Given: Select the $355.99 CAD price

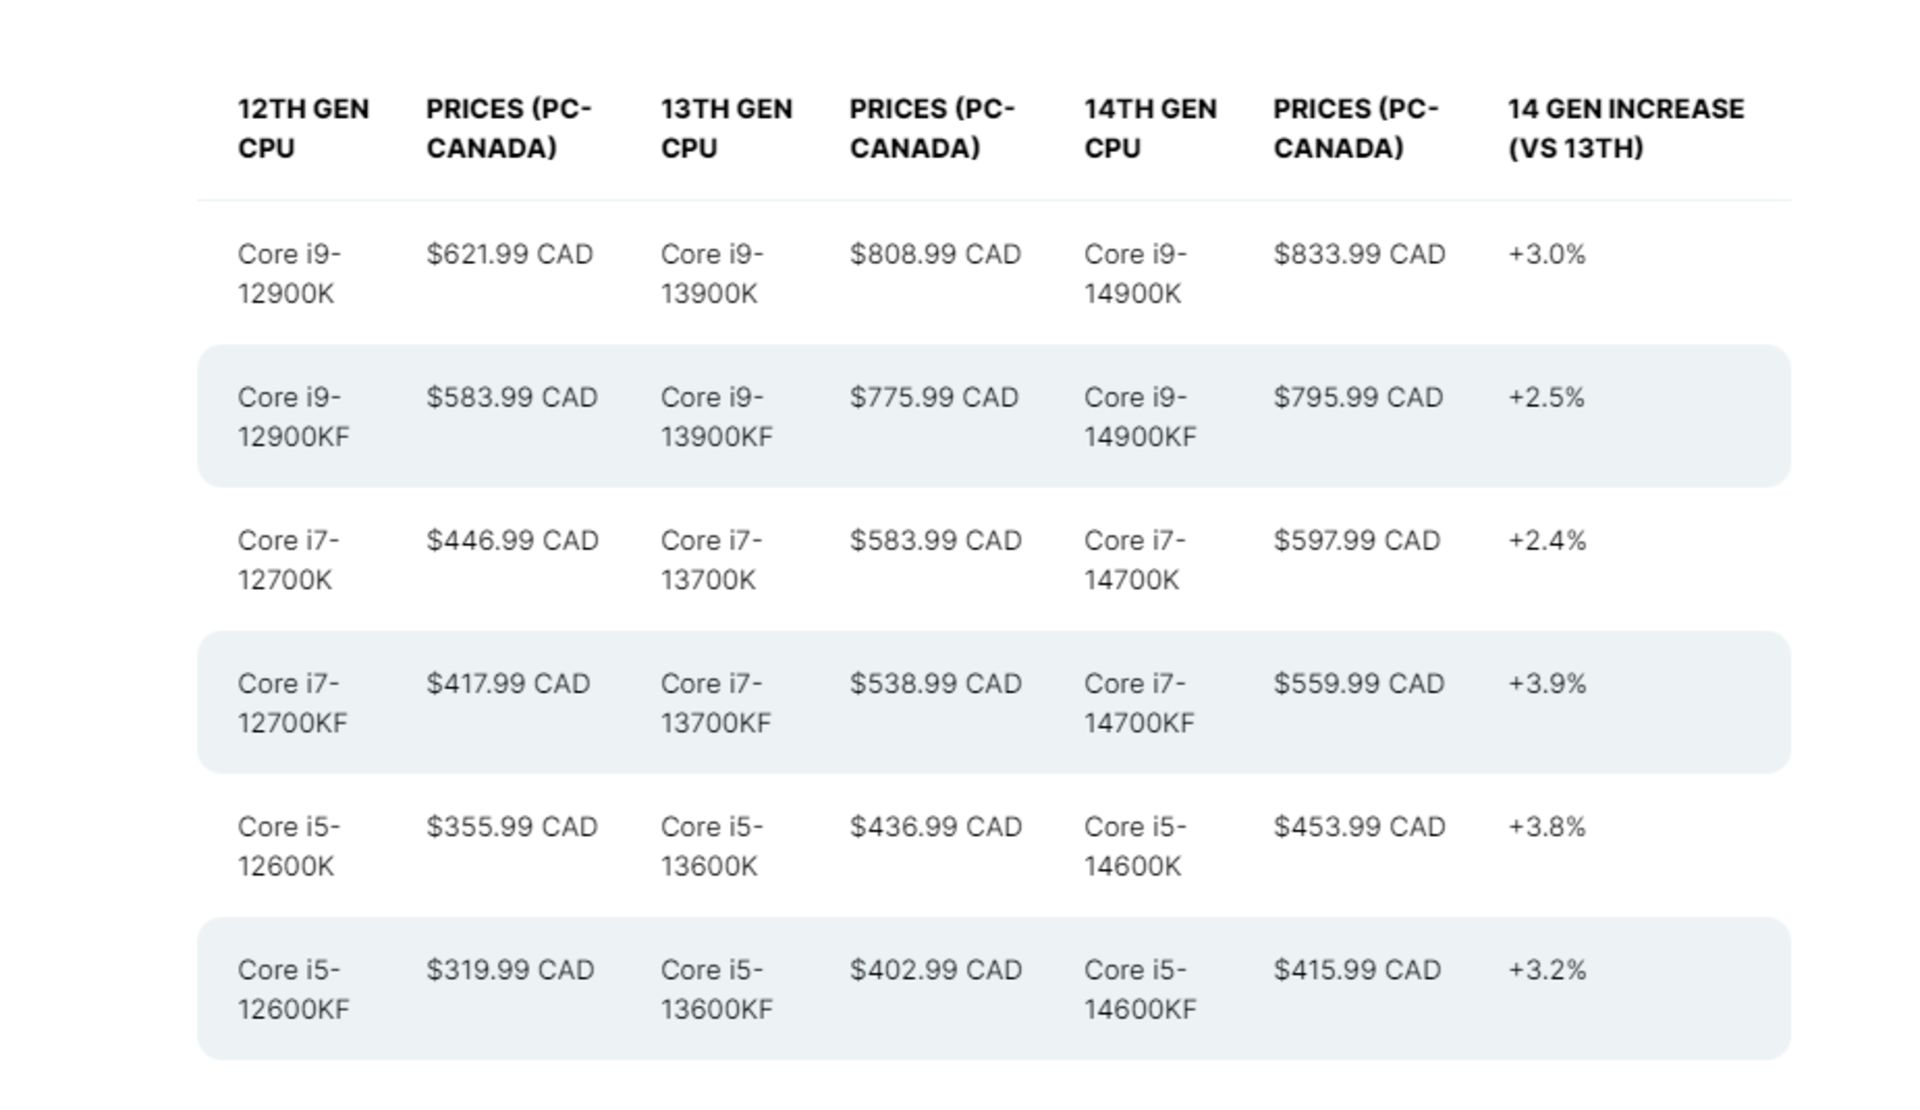Looking at the screenshot, I should [x=511, y=826].
